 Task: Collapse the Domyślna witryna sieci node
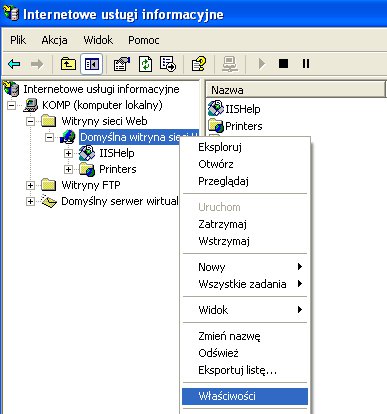tap(49, 137)
